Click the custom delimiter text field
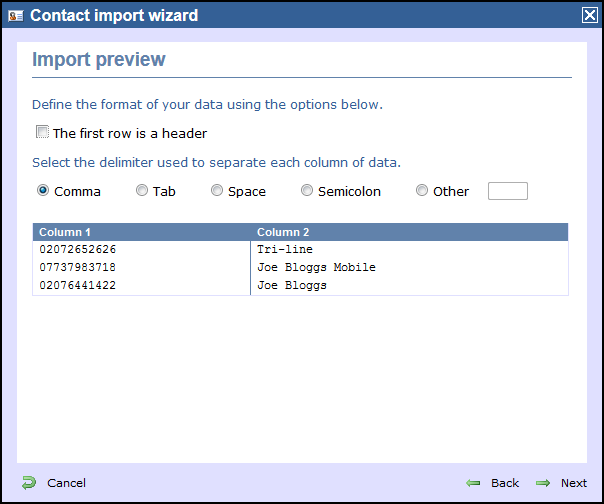Viewport: 604px width, 504px height. click(x=508, y=191)
